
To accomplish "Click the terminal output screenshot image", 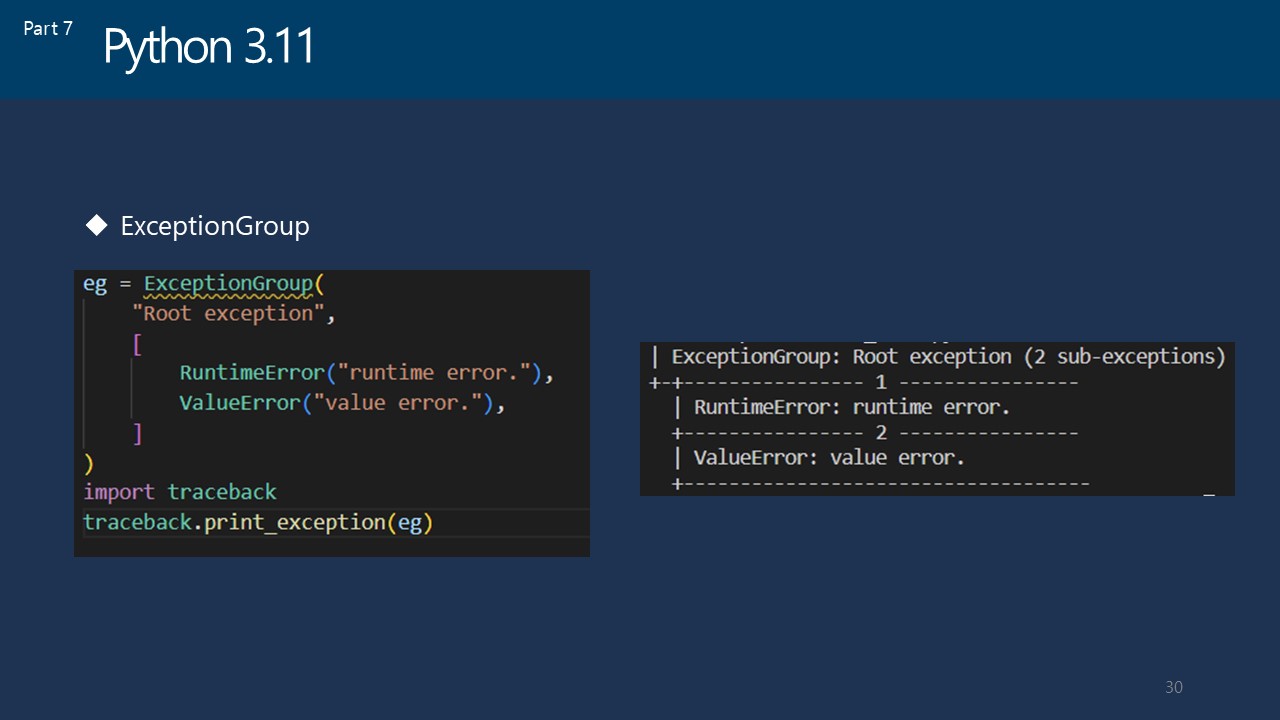I will 937,419.
